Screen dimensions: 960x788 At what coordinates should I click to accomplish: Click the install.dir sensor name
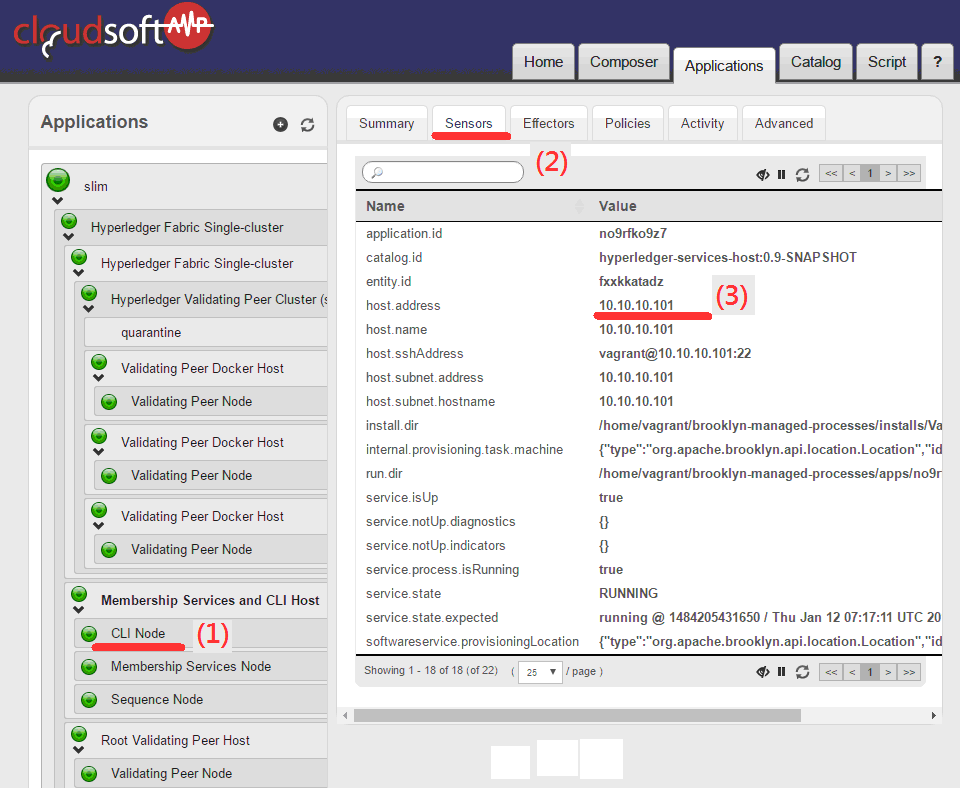coord(392,425)
